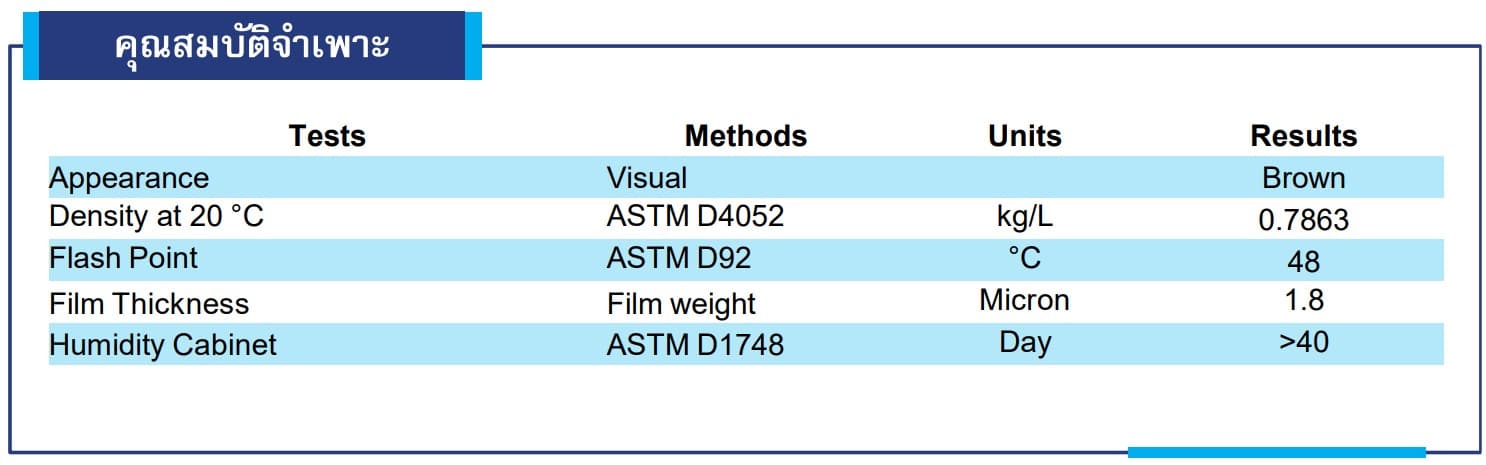Click the Units column header
The width and height of the screenshot is (1486, 465).
tap(1024, 136)
